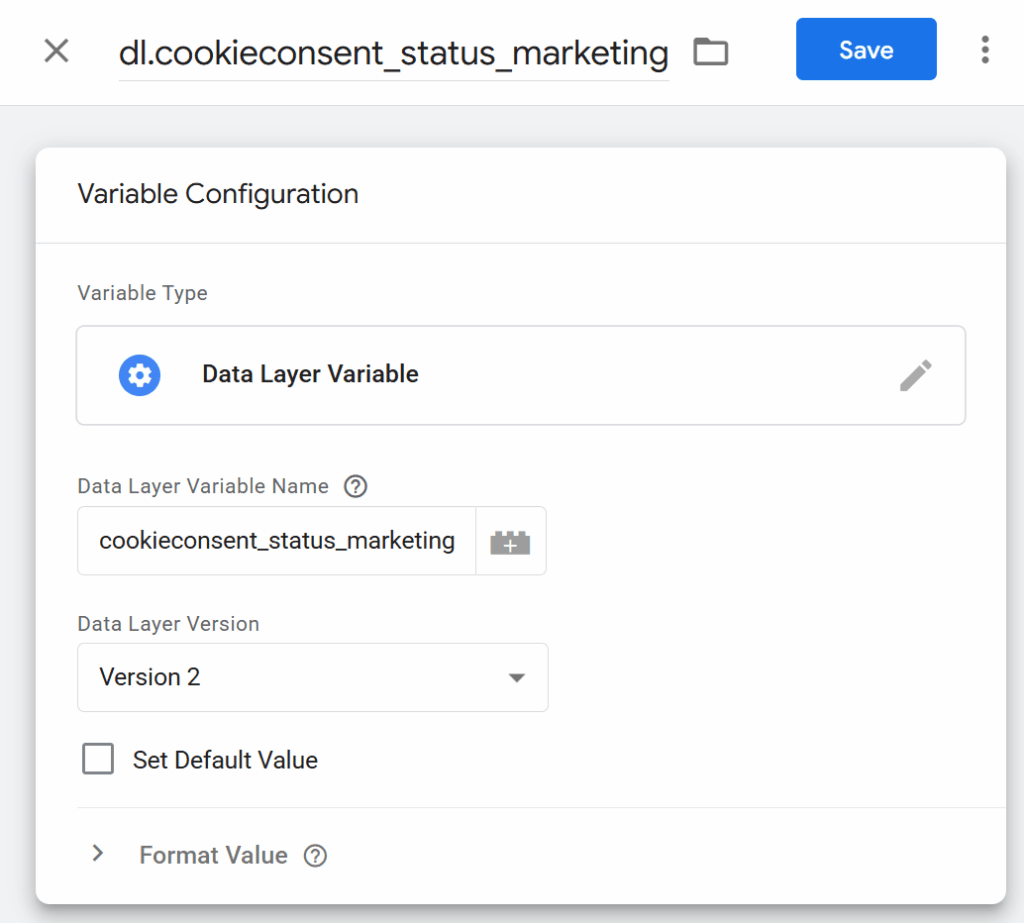The height and width of the screenshot is (923, 1024).
Task: Click the arrow on the Version 2 selector
Action: point(516,678)
